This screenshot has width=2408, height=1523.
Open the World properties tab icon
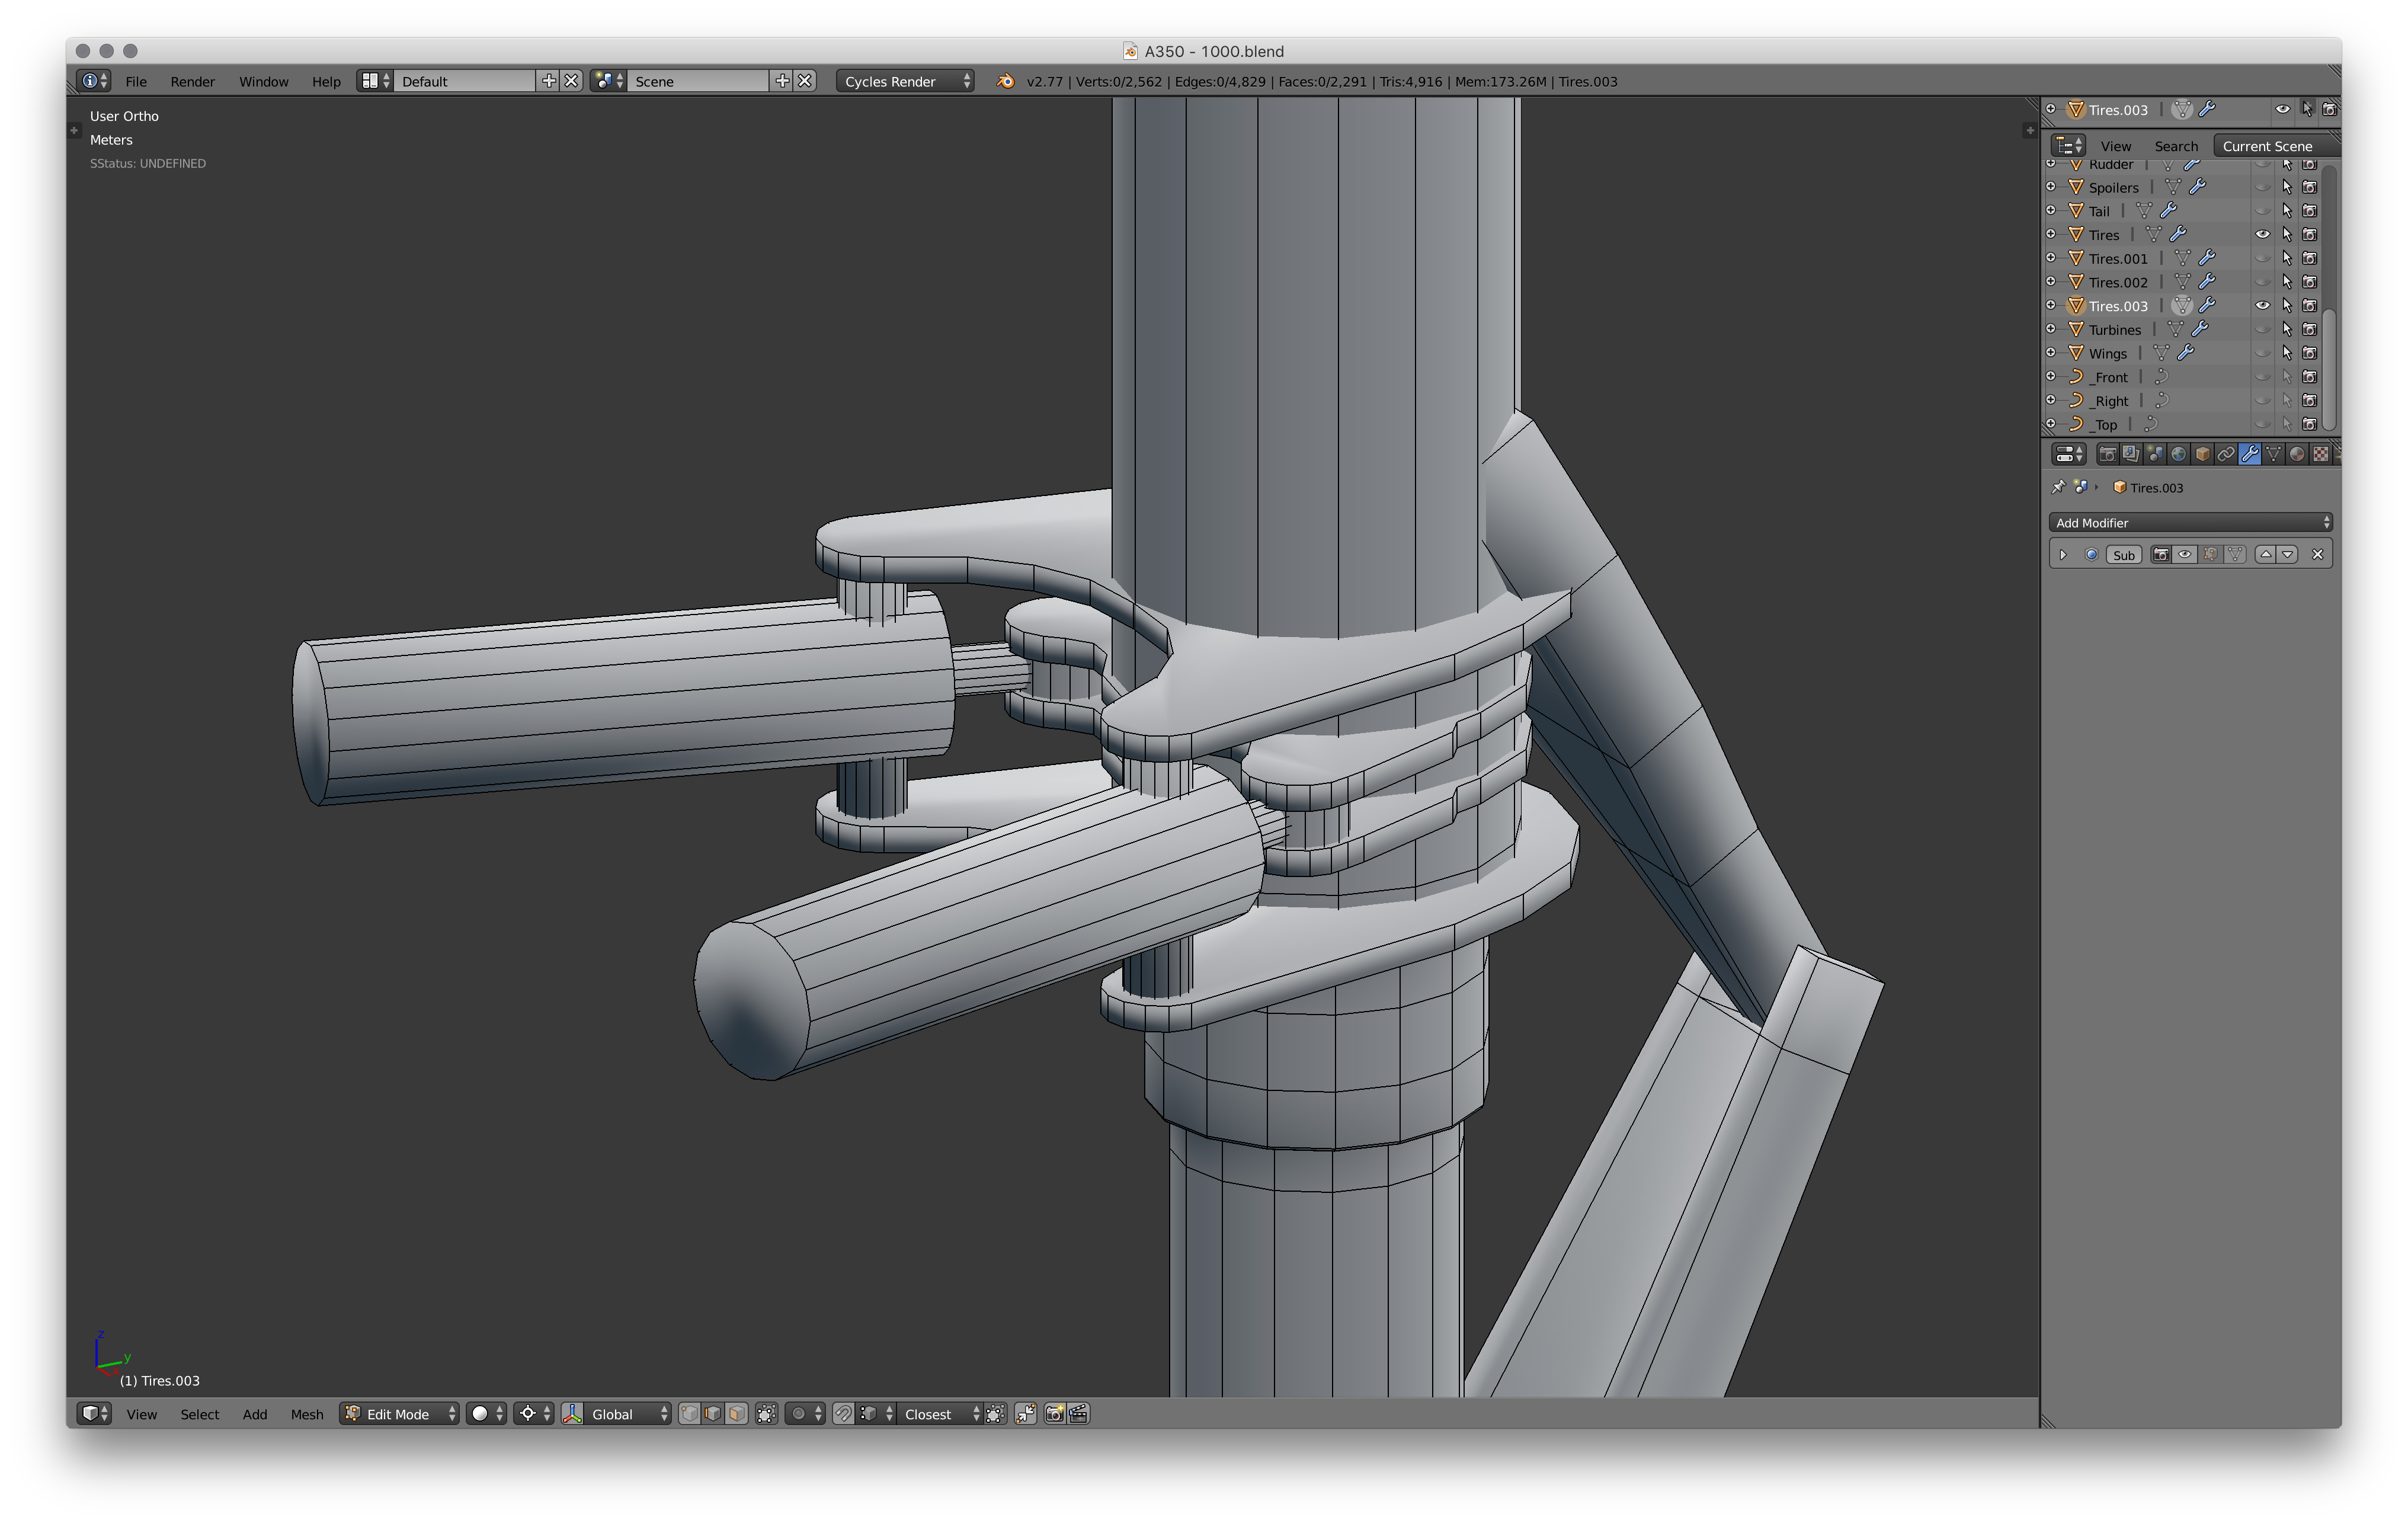point(2178,454)
